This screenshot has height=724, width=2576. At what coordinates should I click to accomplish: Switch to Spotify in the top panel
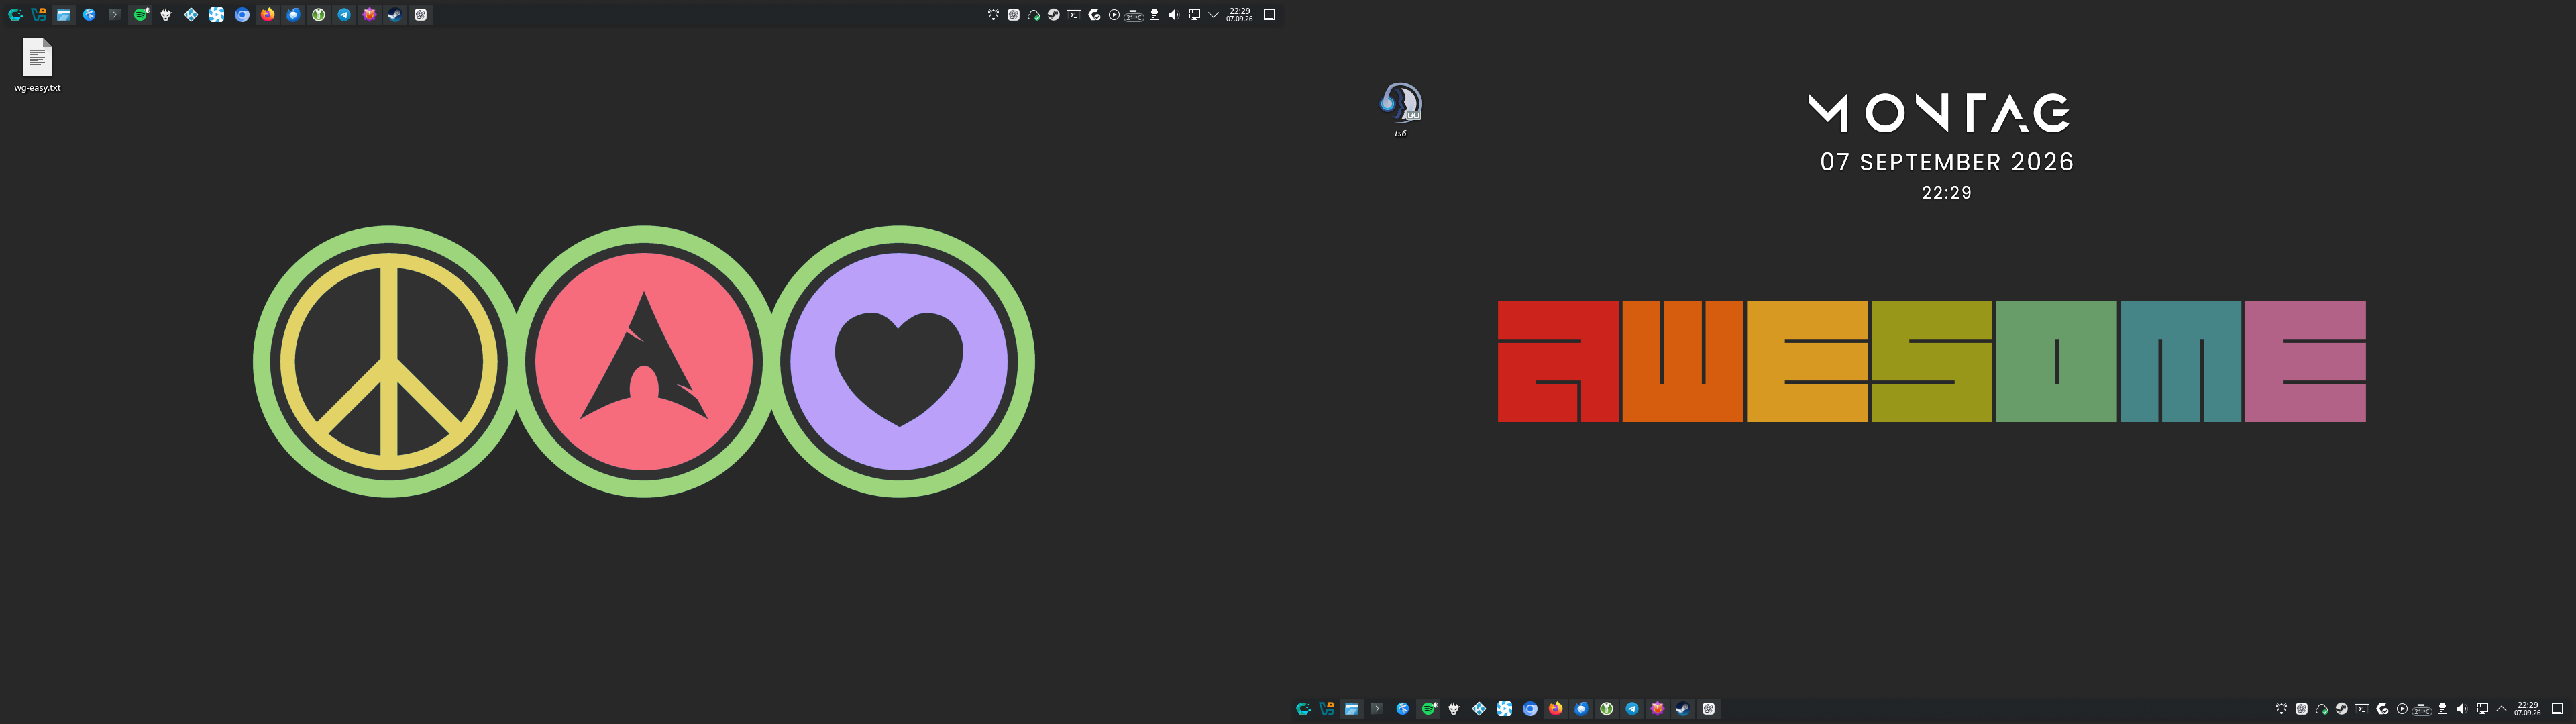click(x=141, y=15)
